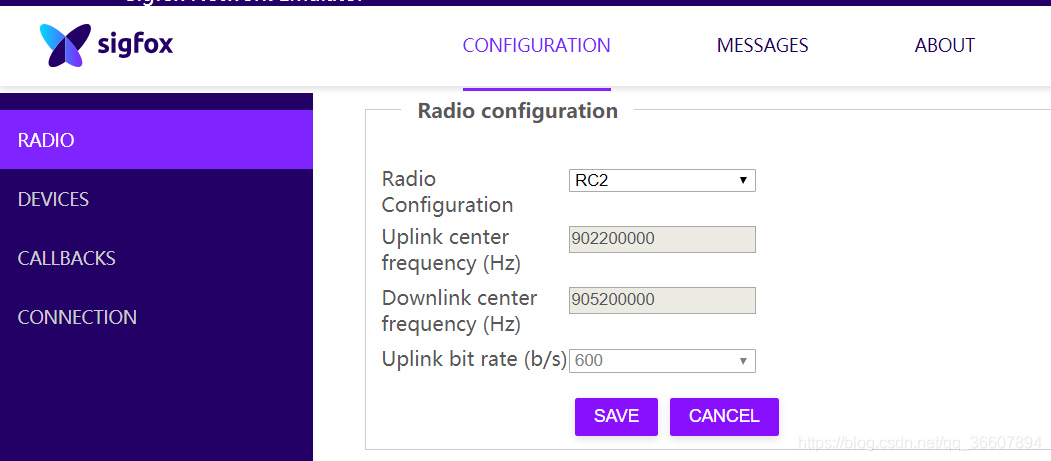Click the Uplink center frequency field
Viewport: 1051px width, 461px height.
662,239
